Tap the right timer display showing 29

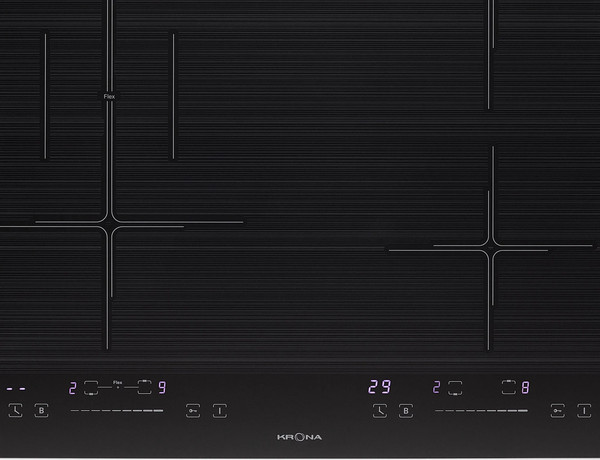pos(379,387)
